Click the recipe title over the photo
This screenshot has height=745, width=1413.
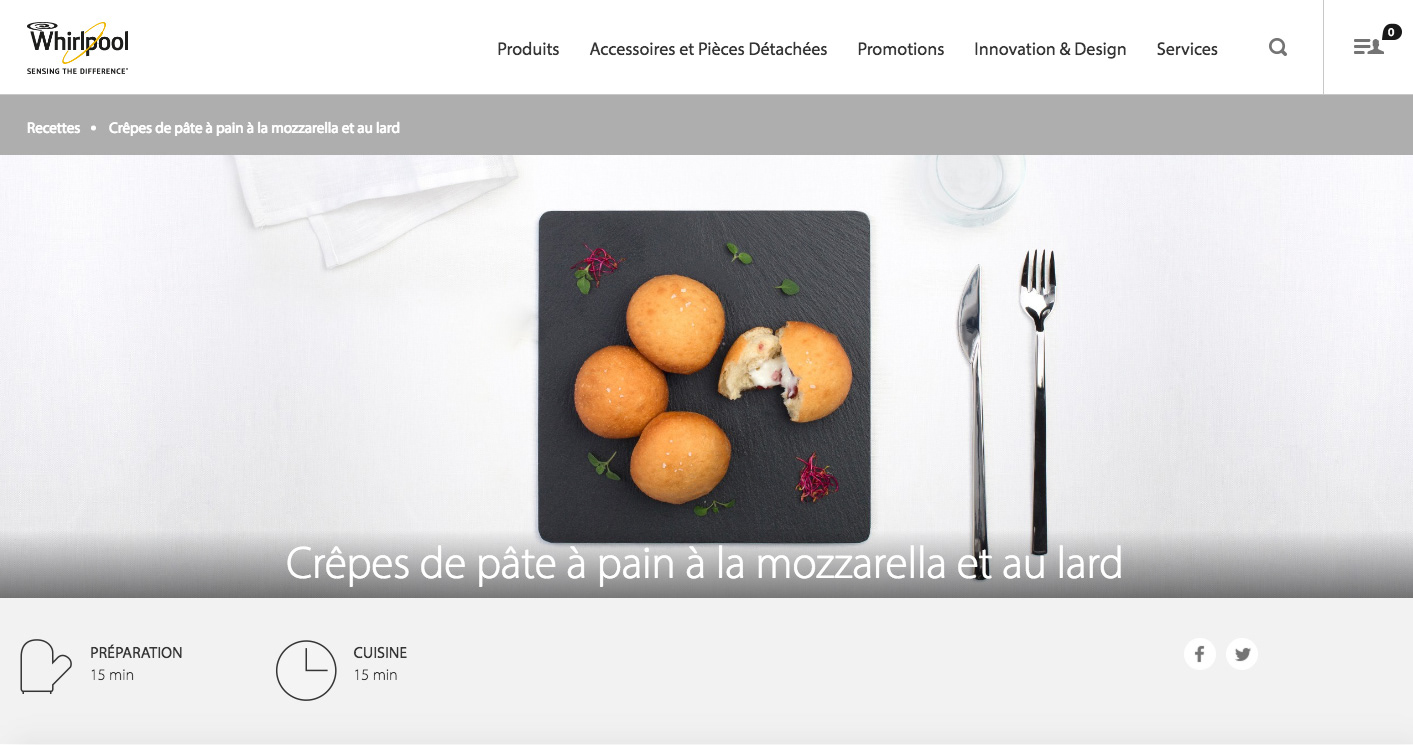point(704,564)
